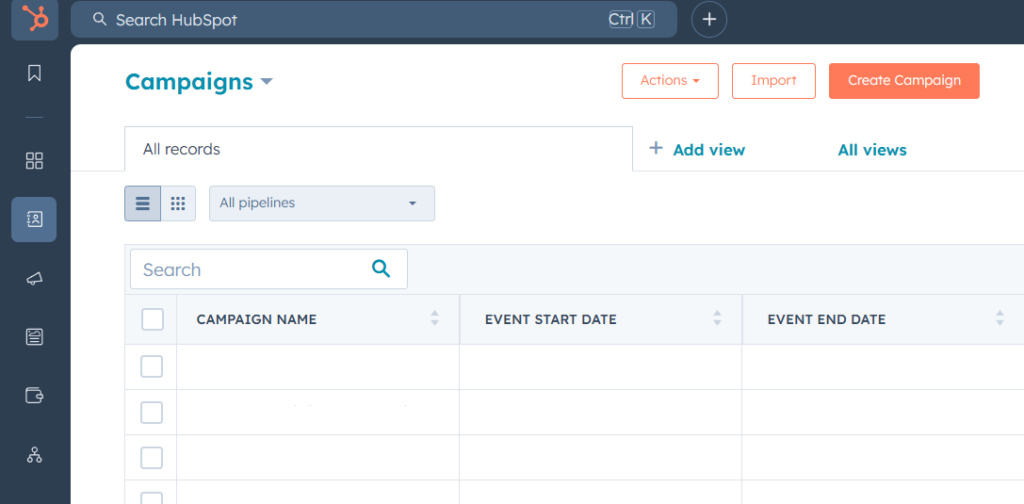Image resolution: width=1024 pixels, height=504 pixels.
Task: Click the plus quick-create button in top bar
Action: click(709, 19)
